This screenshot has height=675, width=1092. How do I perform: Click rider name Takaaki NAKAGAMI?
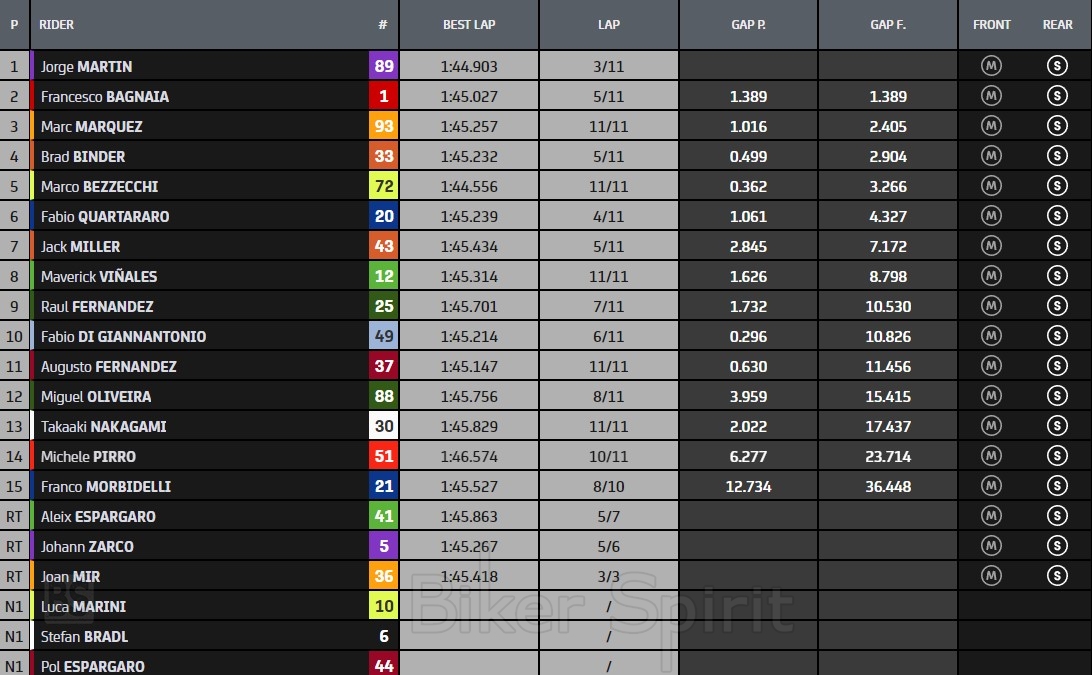pos(103,427)
